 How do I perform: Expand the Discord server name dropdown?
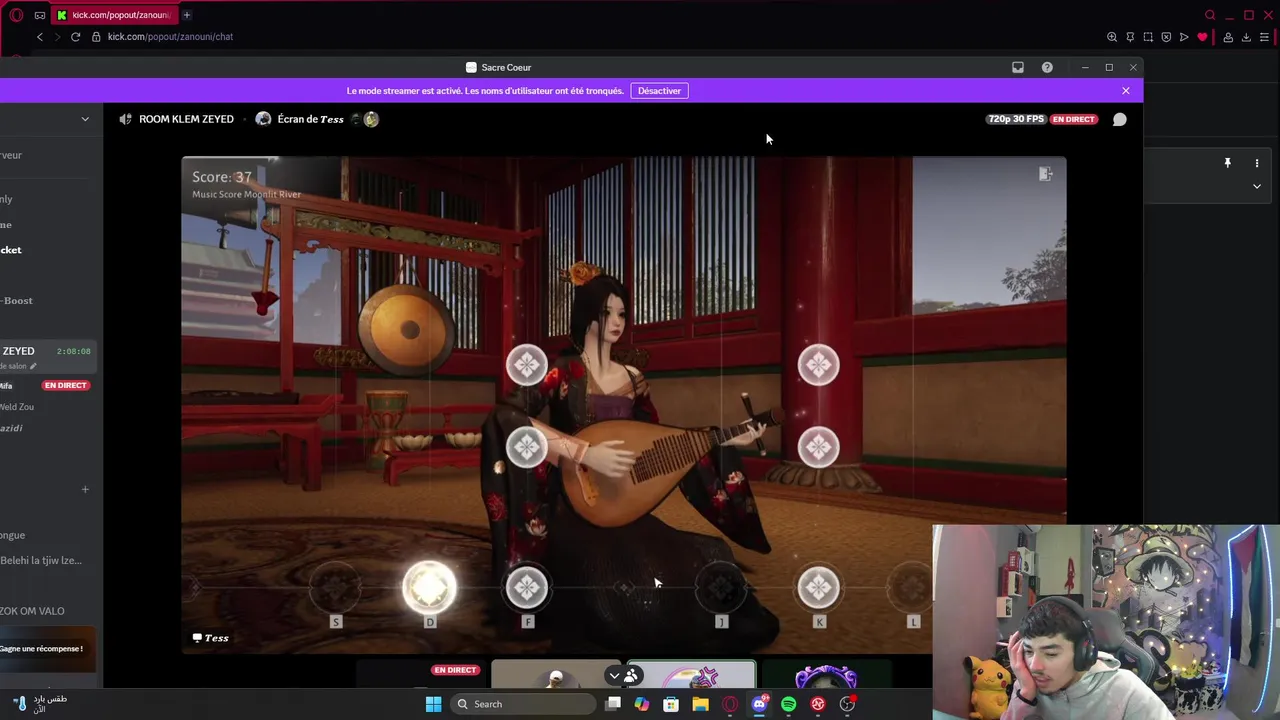85,119
